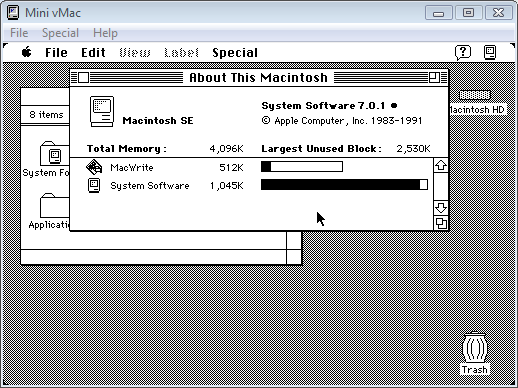Screen dimensions: 518x388
Task: Open Mini vMac File menu
Action: (x=19, y=33)
